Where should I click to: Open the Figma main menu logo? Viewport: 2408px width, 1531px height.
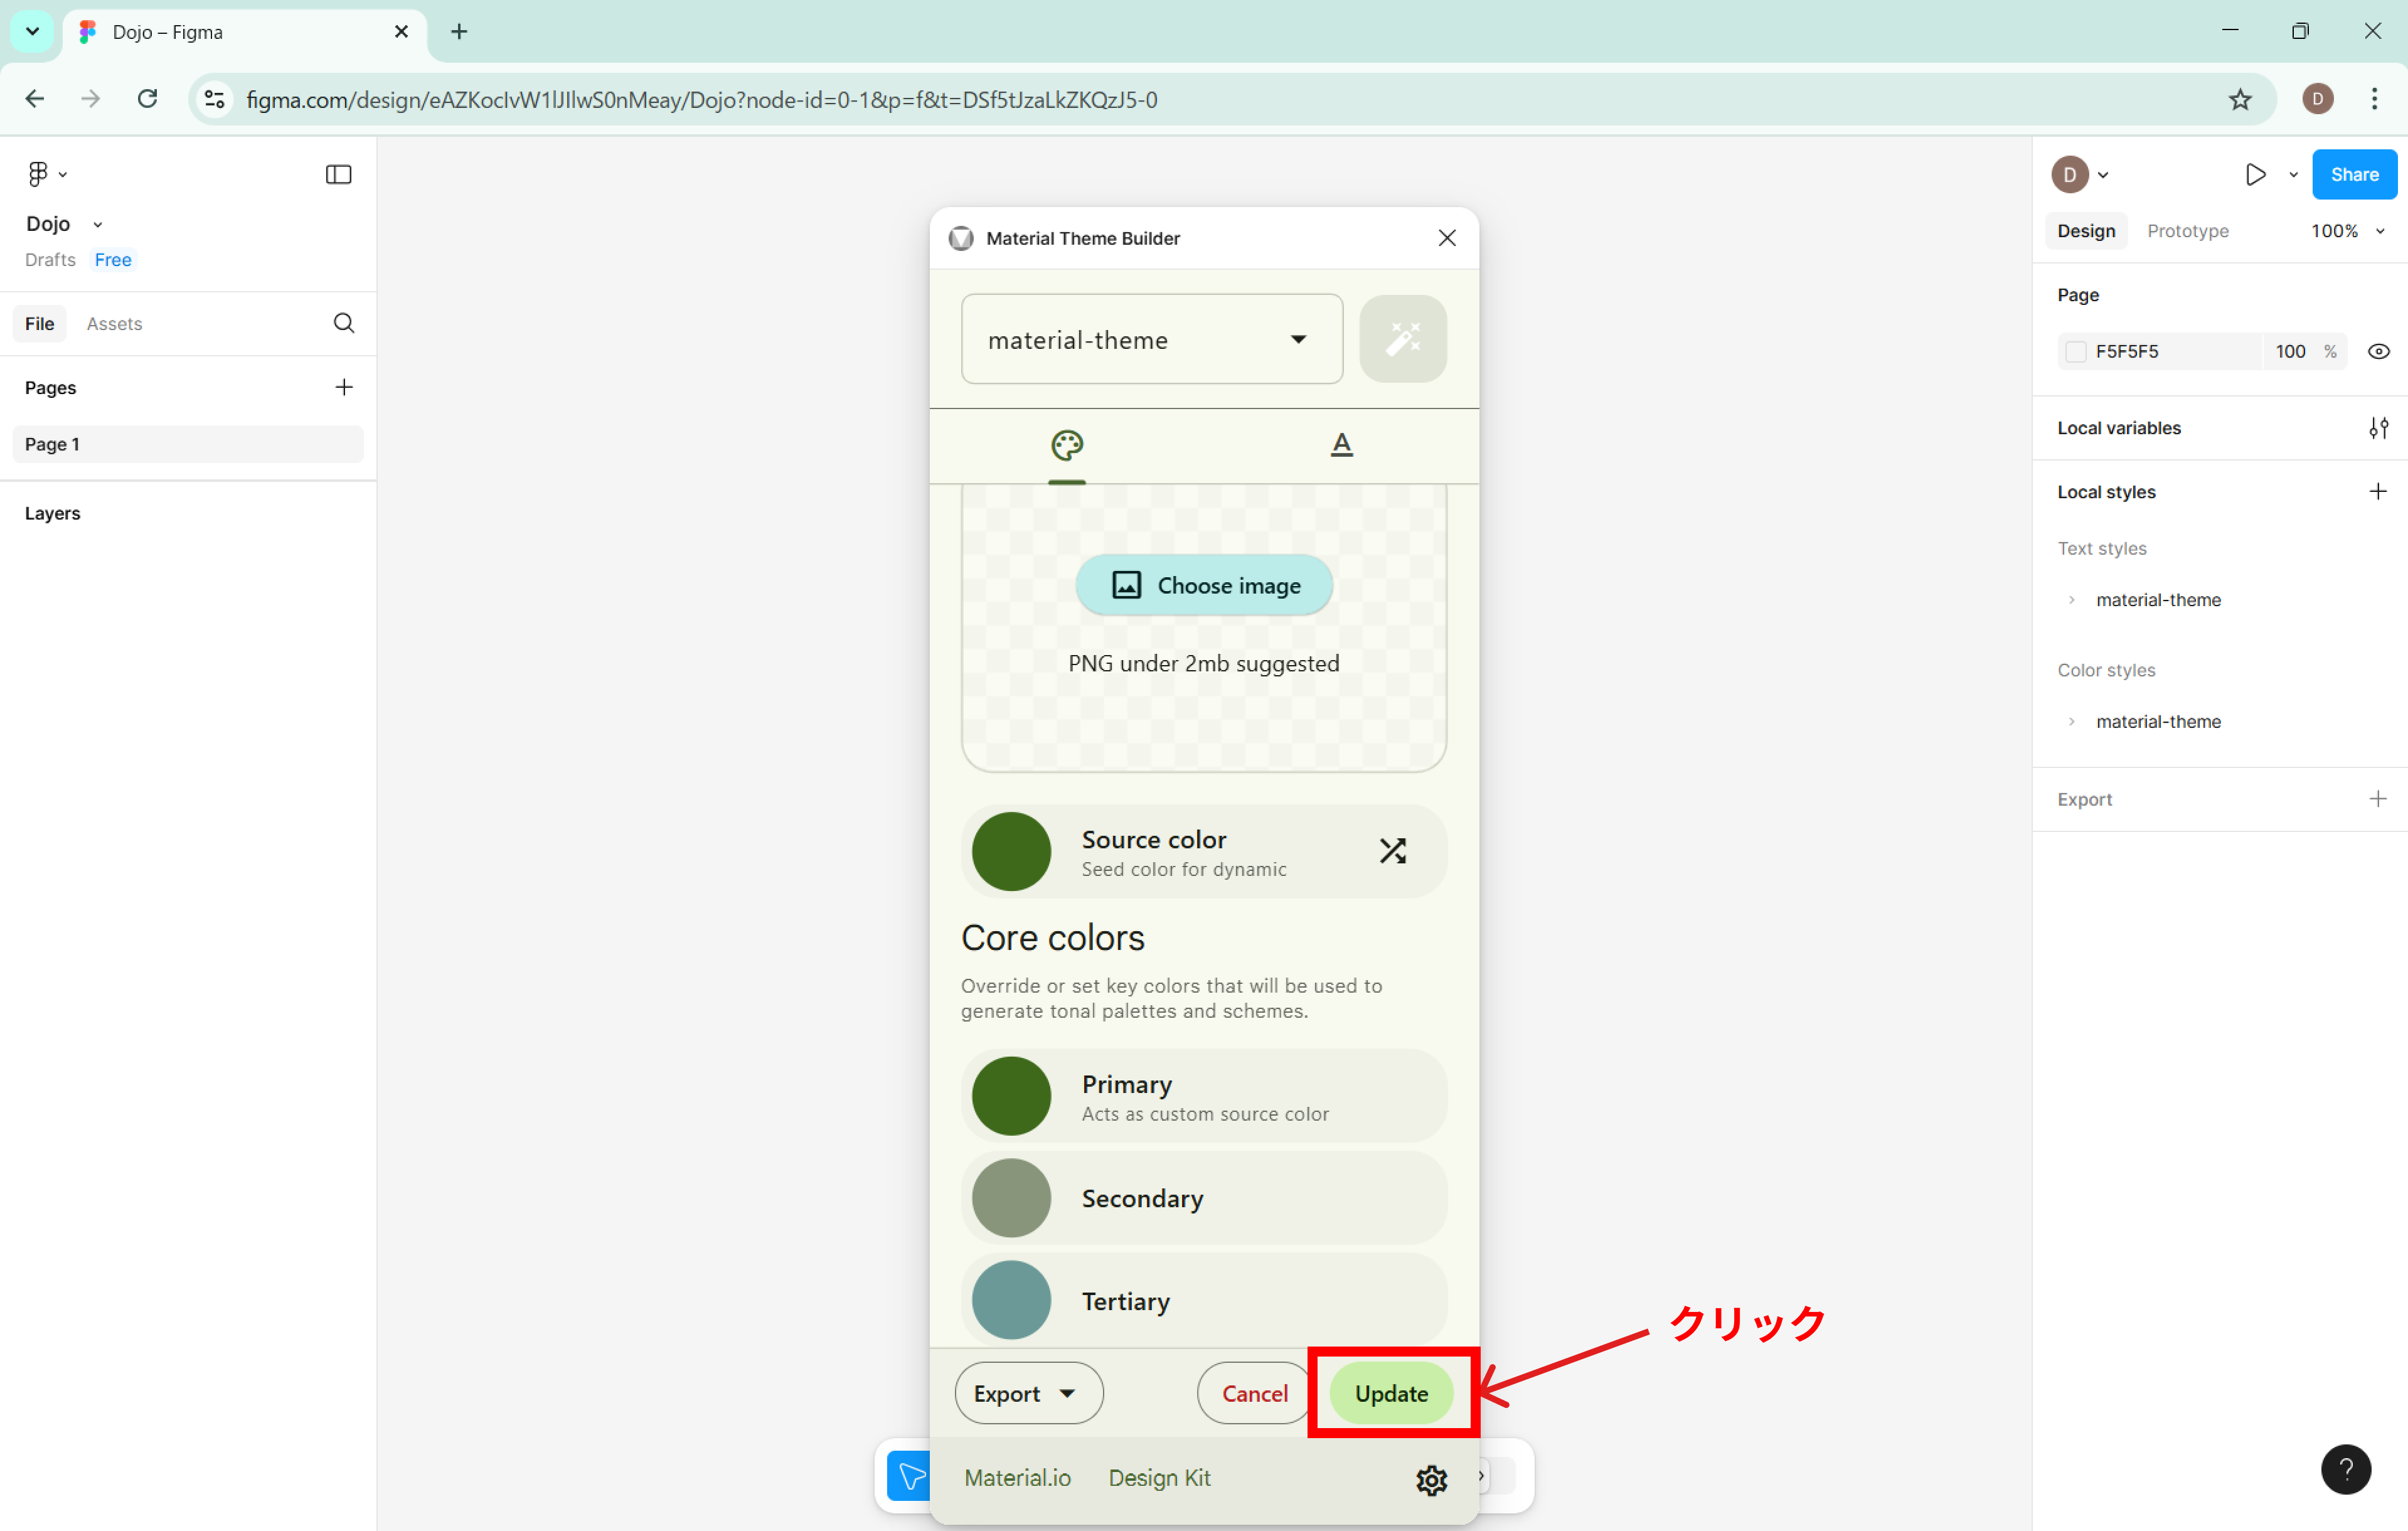[38, 174]
